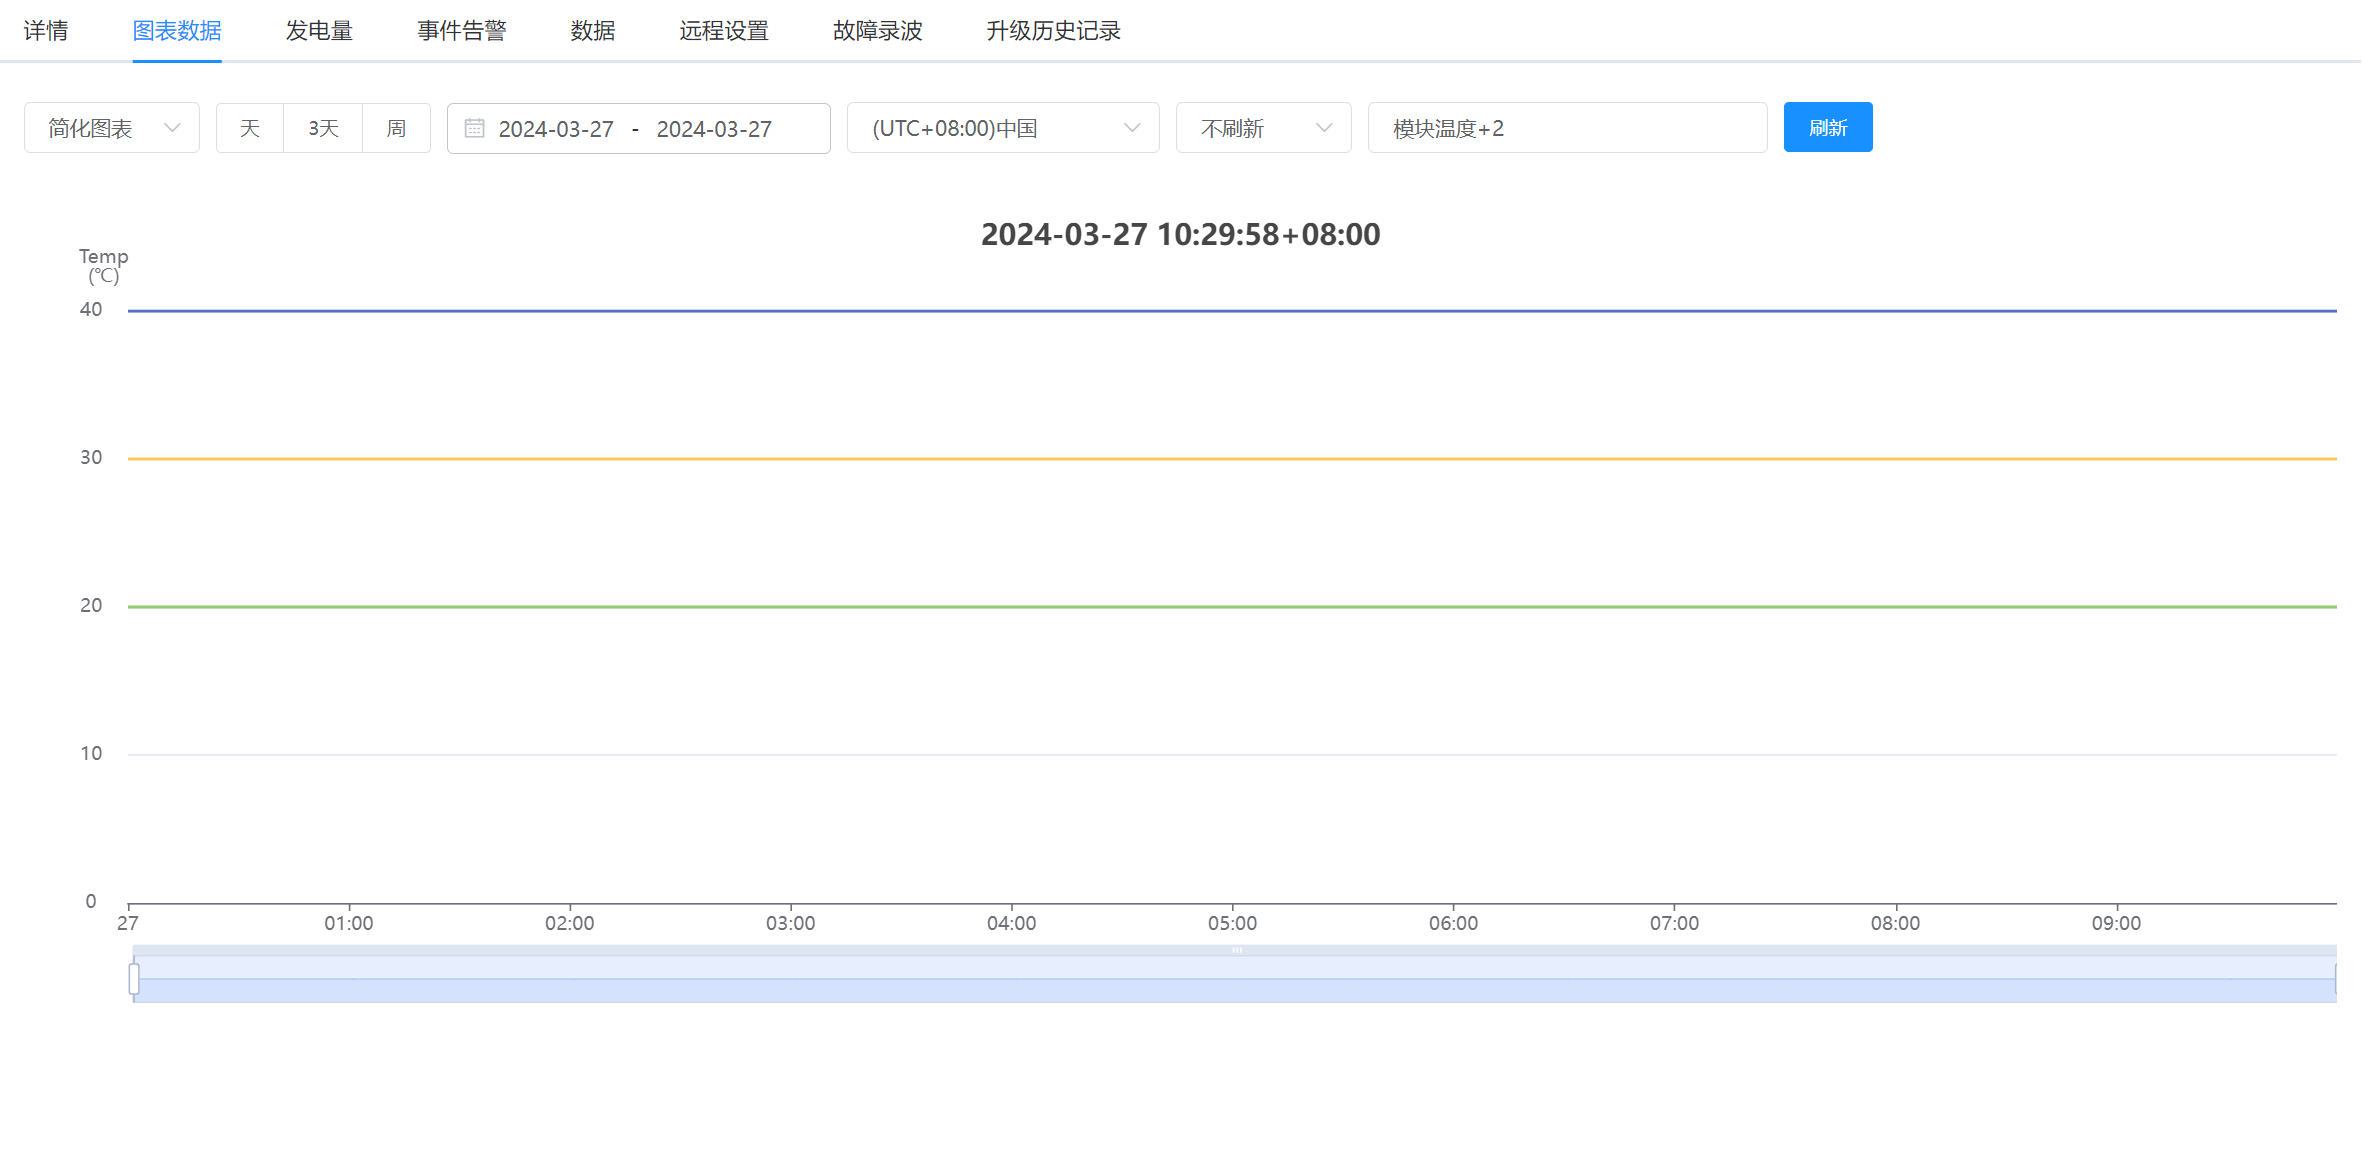Click the 模块温度+2 selector field

click(x=1568, y=128)
